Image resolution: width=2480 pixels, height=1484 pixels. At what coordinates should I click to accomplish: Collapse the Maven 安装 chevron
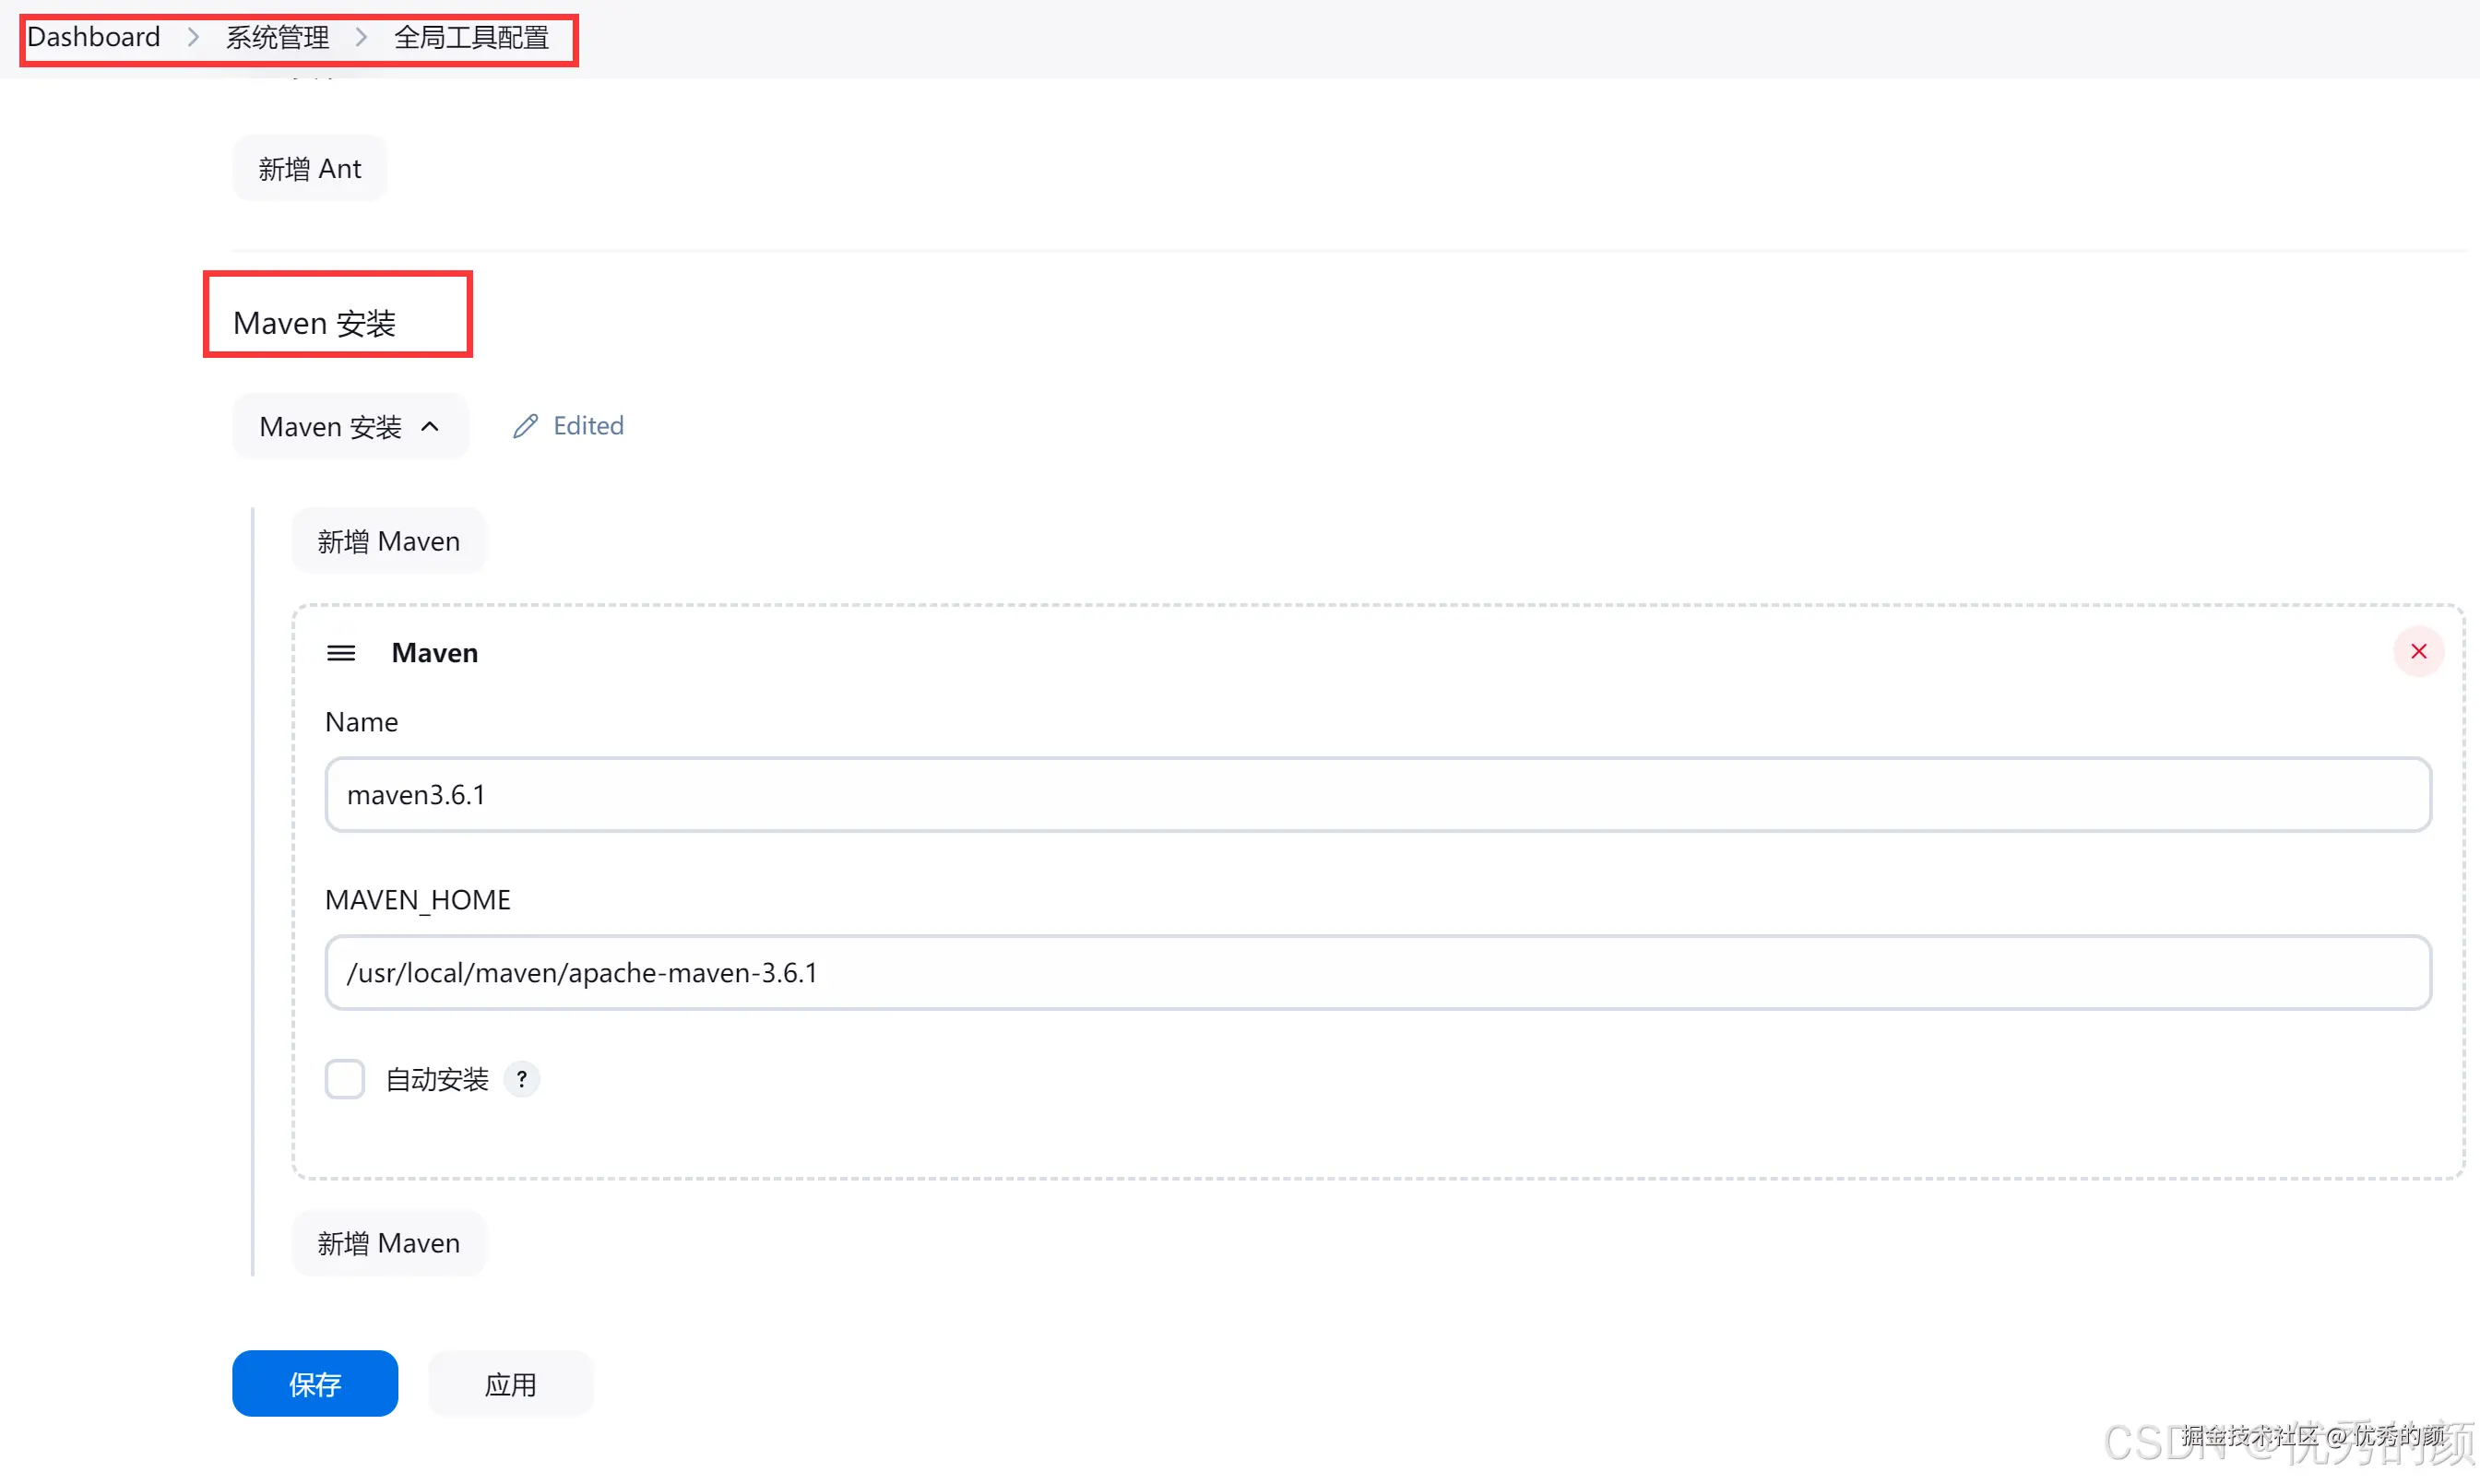point(431,427)
